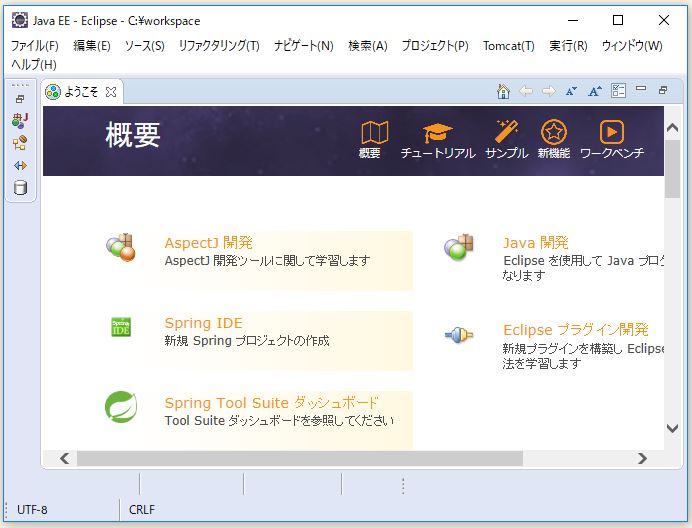Viewport: 692px width, 528px height.
Task: Open the AspectJ 開発 link
Action: click(208, 243)
